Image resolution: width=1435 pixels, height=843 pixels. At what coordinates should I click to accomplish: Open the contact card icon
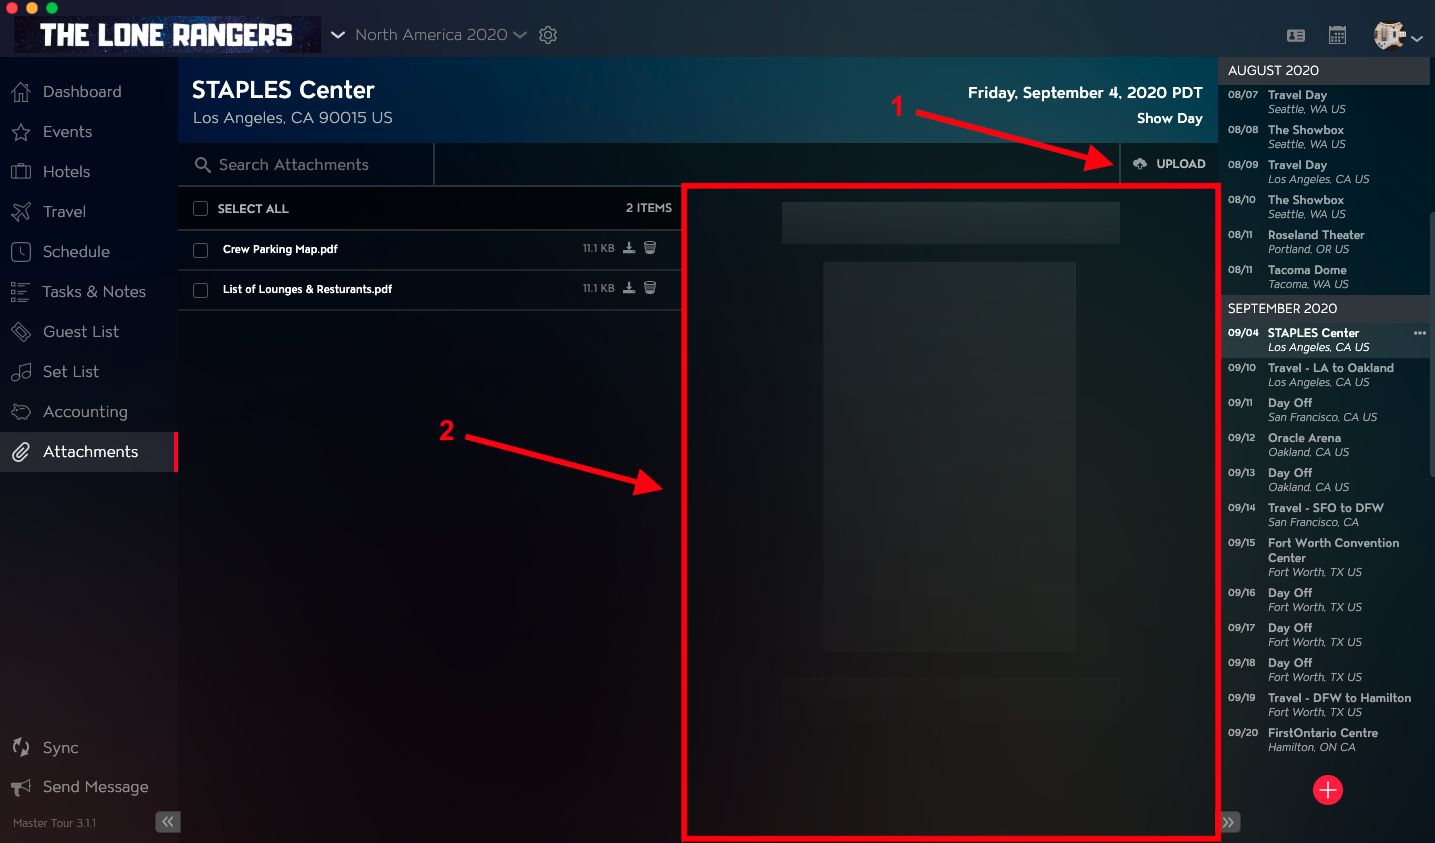(x=1296, y=35)
